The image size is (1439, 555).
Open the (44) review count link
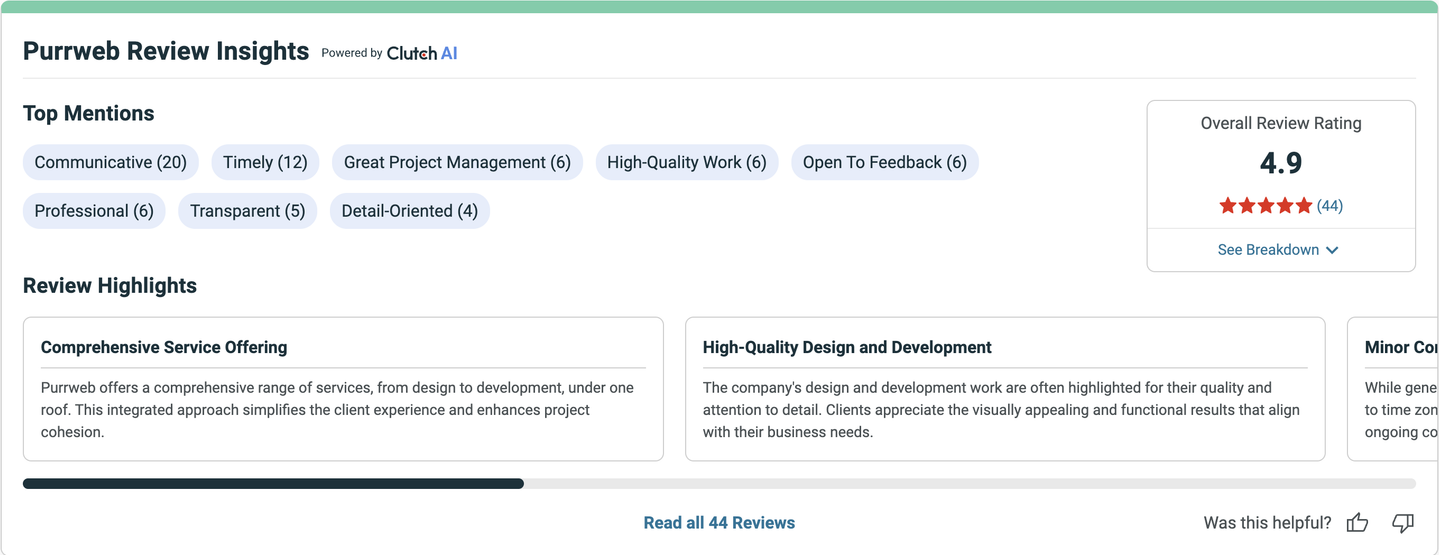point(1329,206)
